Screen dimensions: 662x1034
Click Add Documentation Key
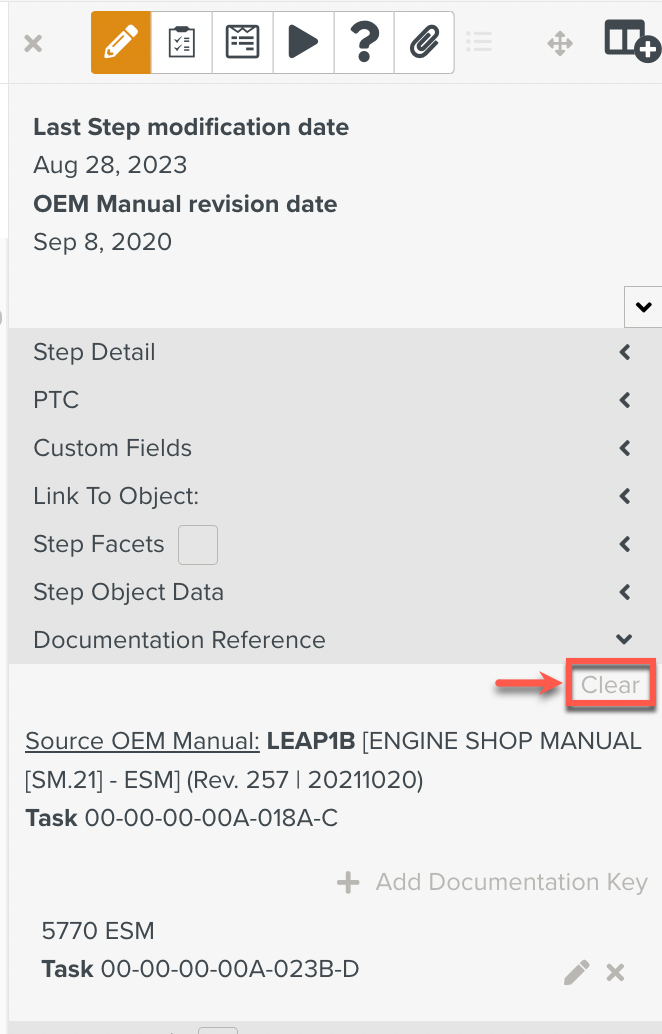pos(492,882)
